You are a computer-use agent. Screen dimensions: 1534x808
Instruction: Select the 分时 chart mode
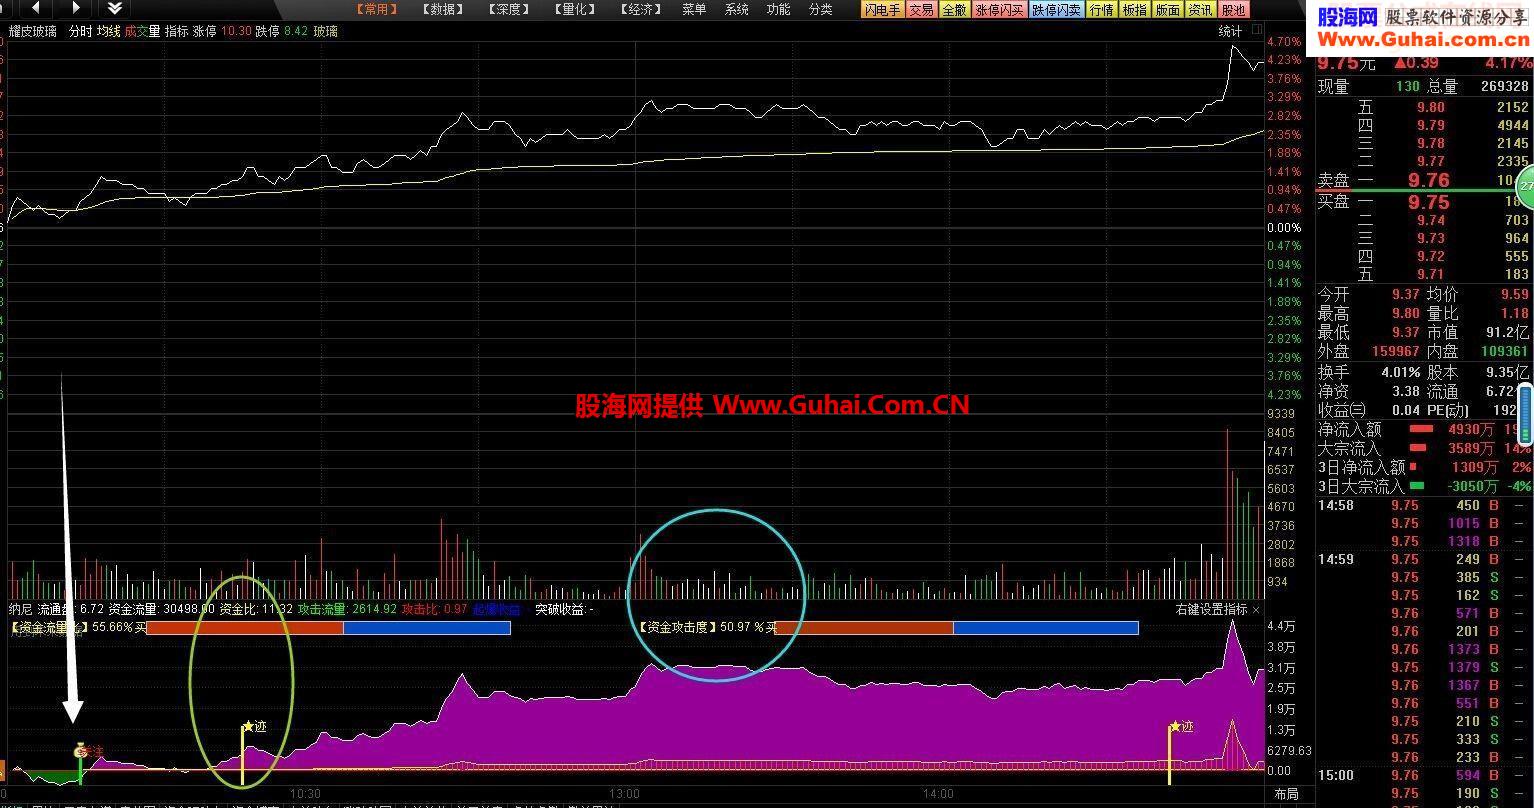point(80,31)
